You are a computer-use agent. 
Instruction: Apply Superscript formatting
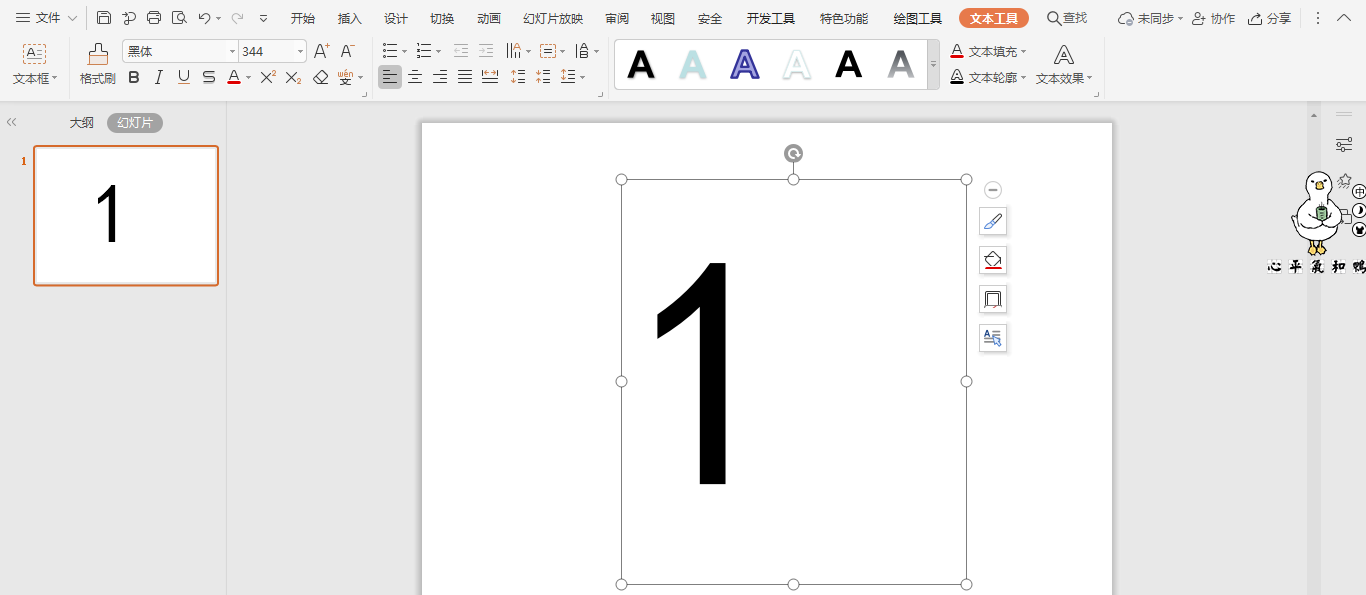268,77
